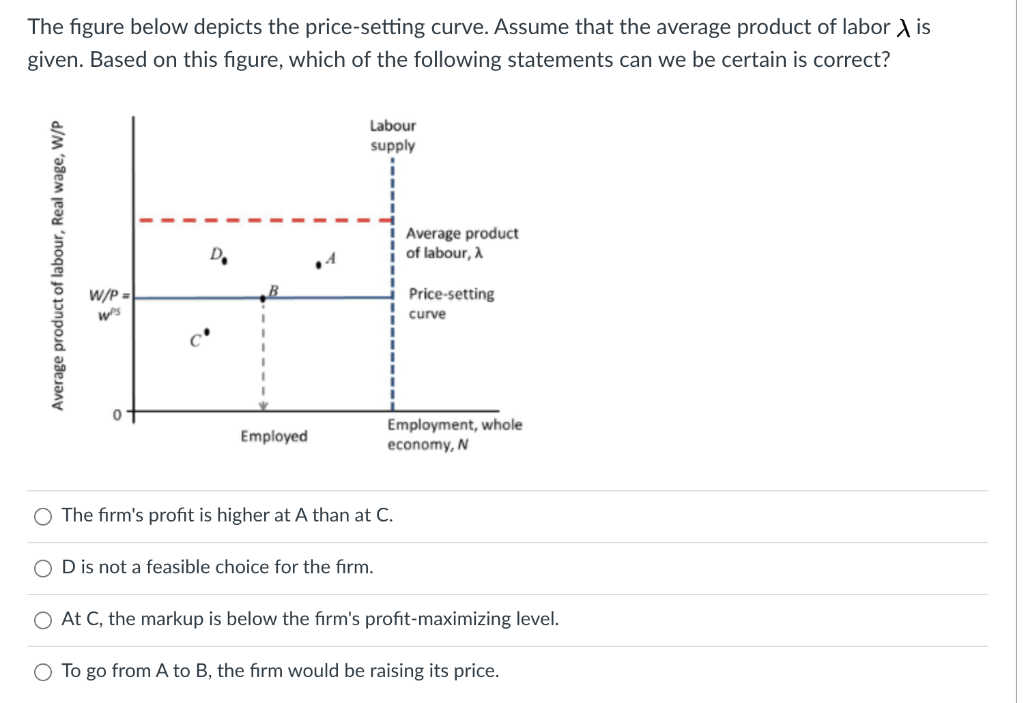The height and width of the screenshot is (703, 1024).
Task: Select point C below the curve
Action: (x=207, y=330)
